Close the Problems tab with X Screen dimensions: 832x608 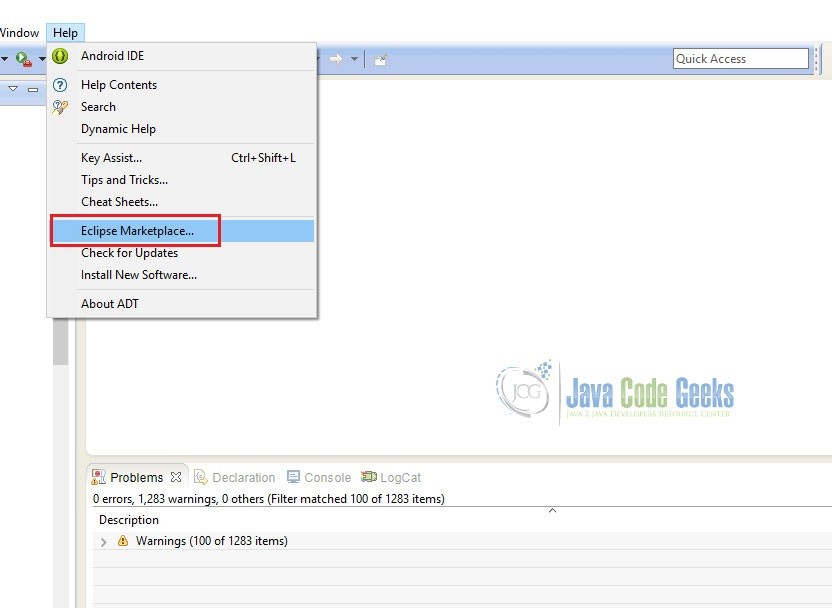(x=176, y=477)
